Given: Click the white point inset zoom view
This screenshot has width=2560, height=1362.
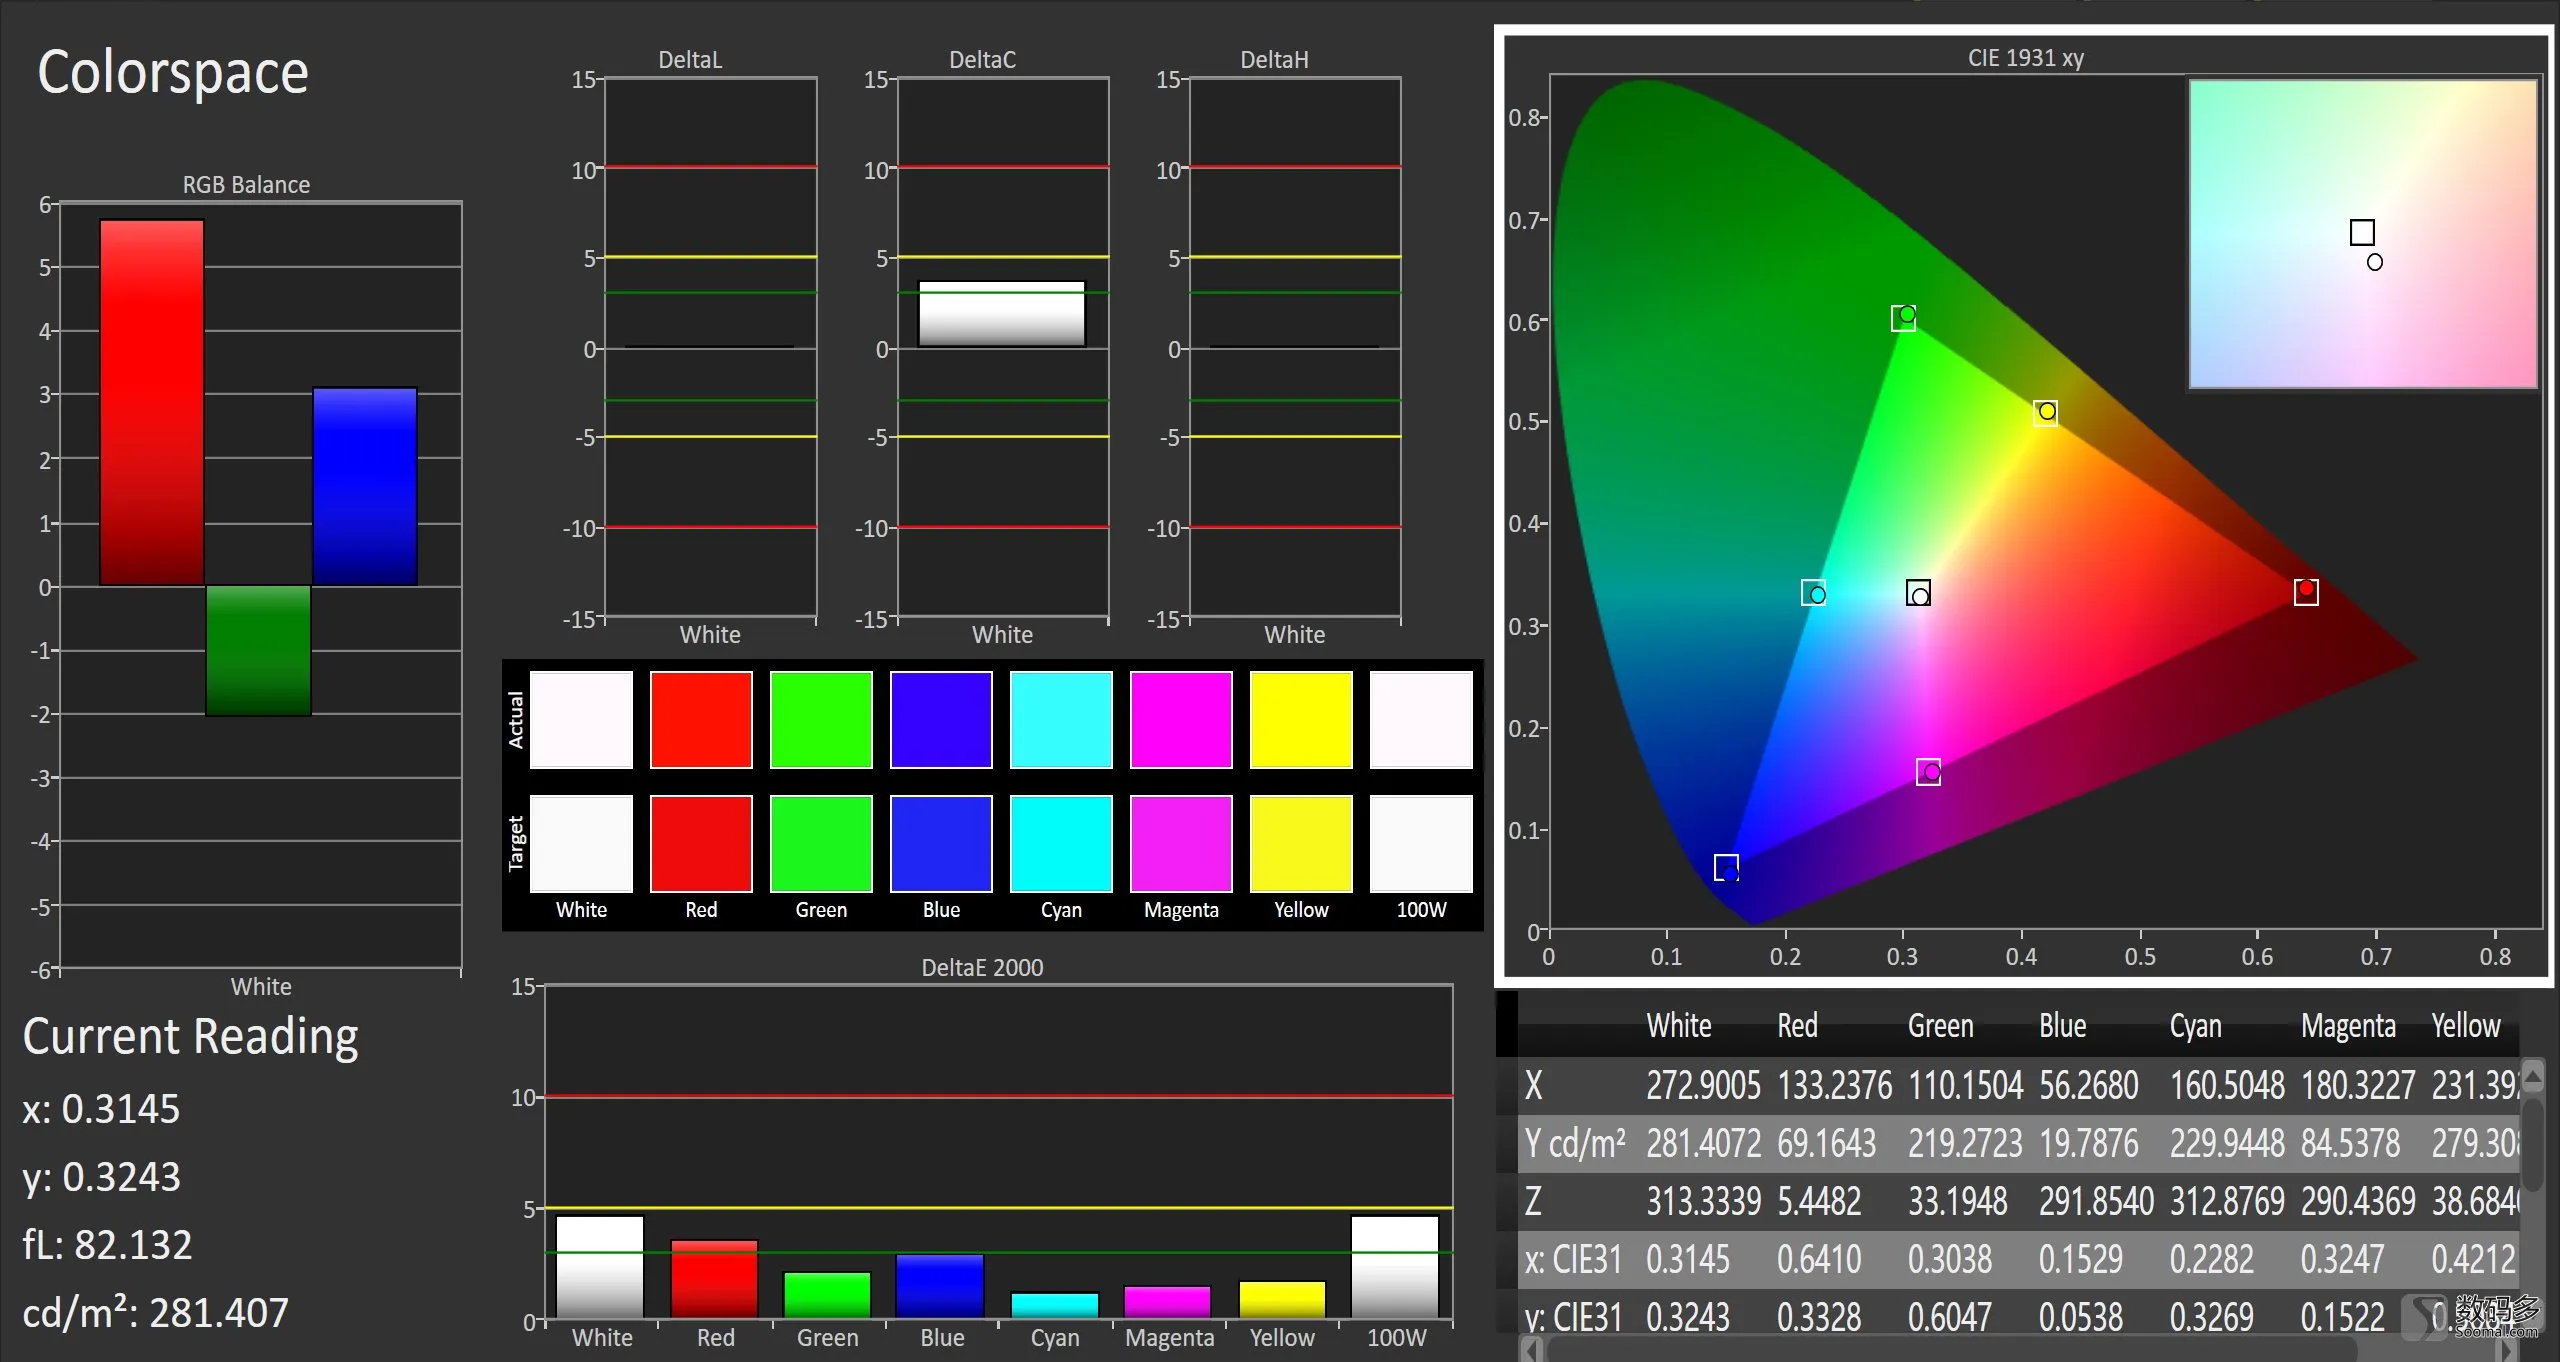Looking at the screenshot, I should (2363, 233).
